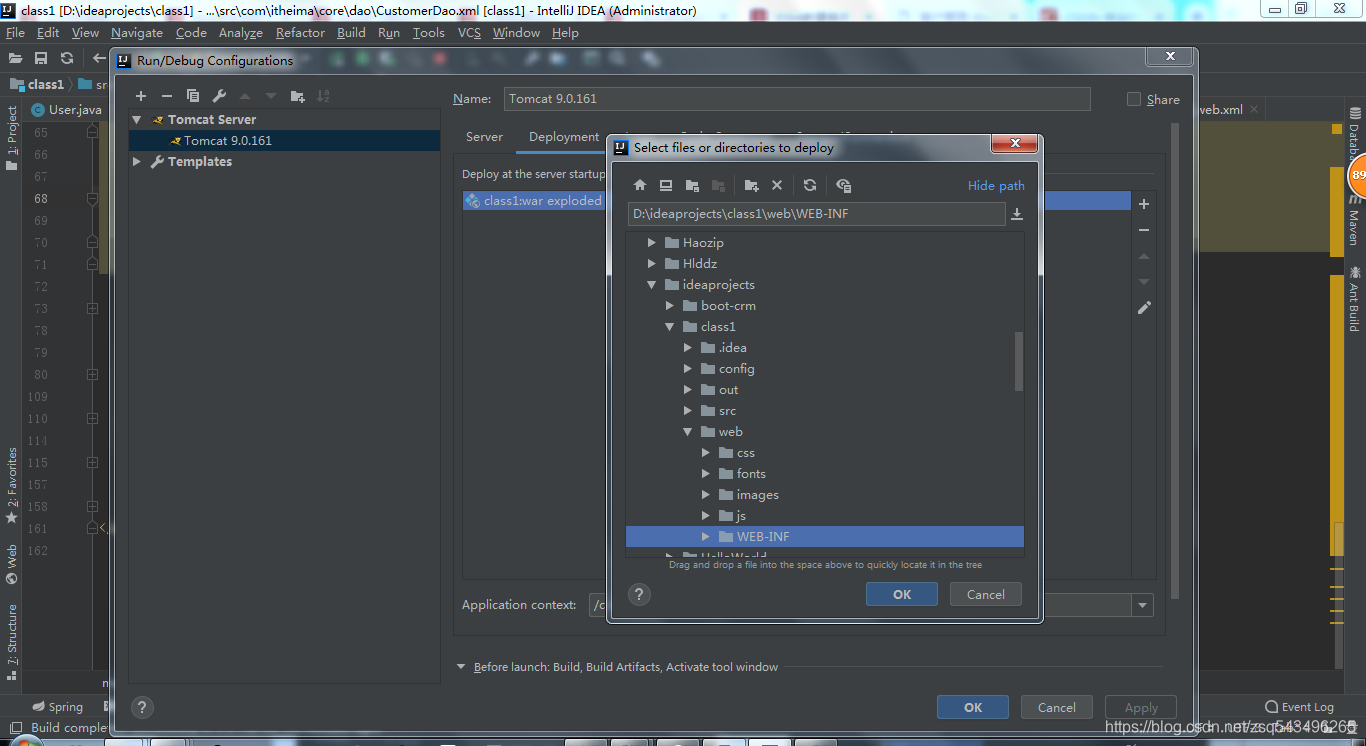The height and width of the screenshot is (746, 1366).
Task: Click Hide path link
Action: (996, 185)
